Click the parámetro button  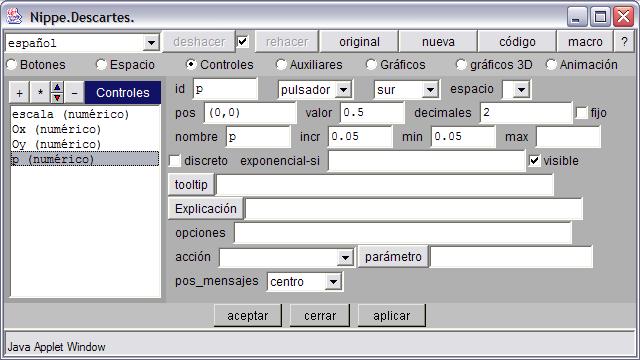pos(393,257)
